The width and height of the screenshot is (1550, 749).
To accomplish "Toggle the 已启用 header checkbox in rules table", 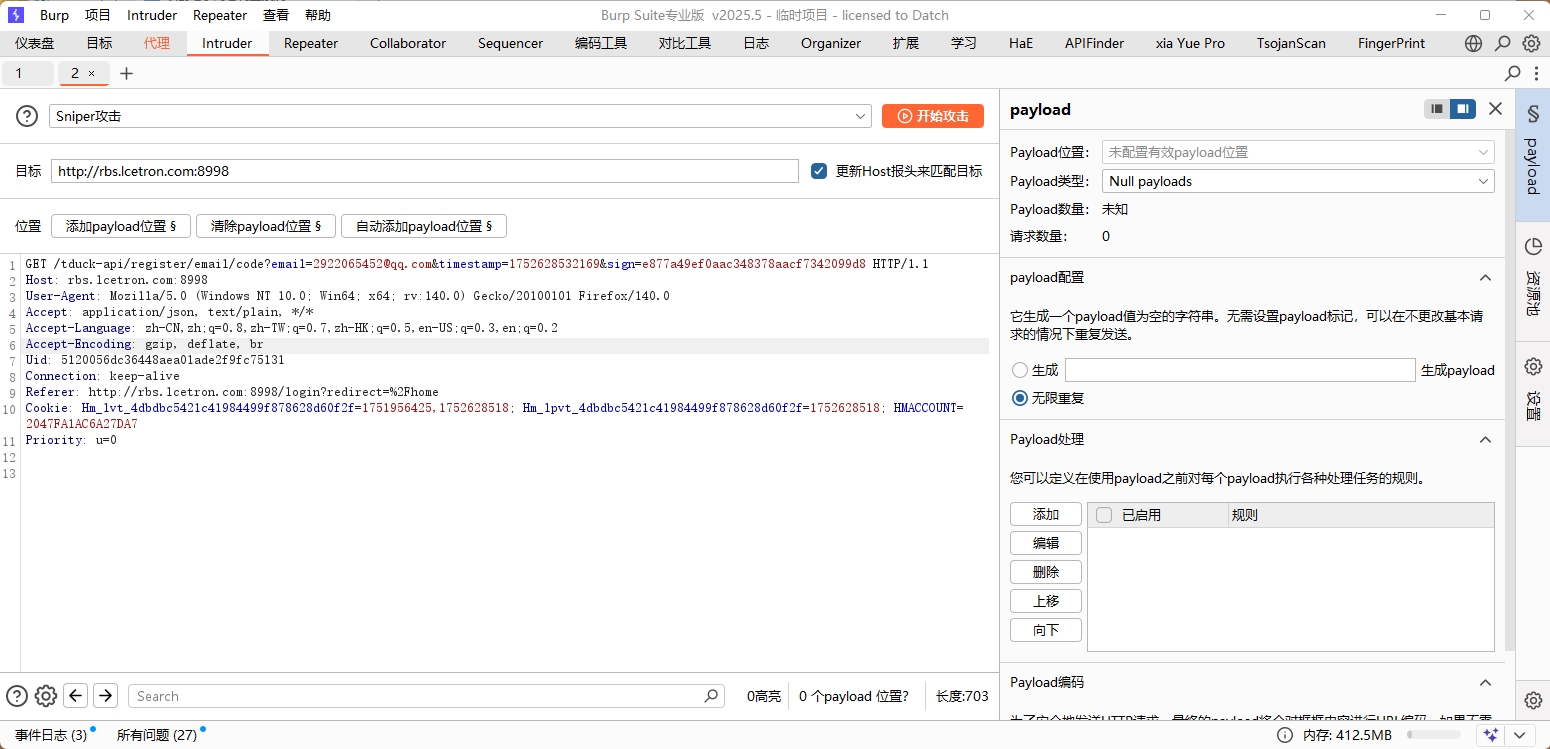I will point(1104,515).
